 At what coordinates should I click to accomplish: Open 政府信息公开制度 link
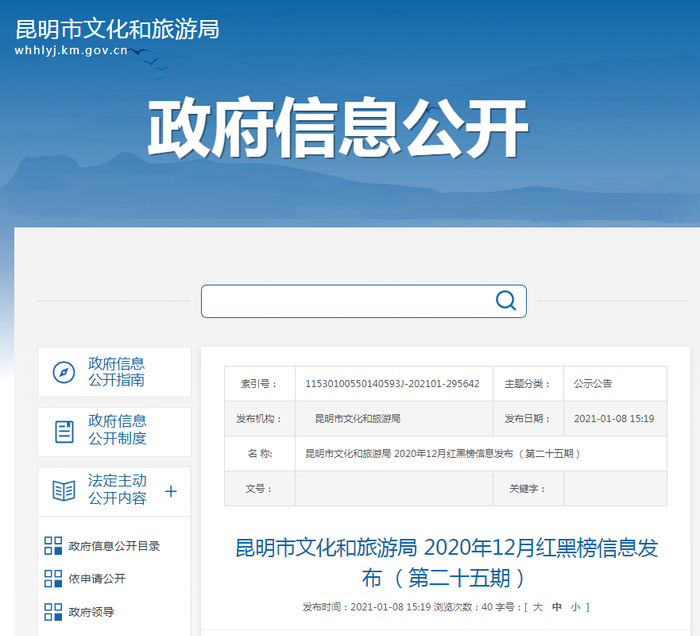[x=117, y=429]
